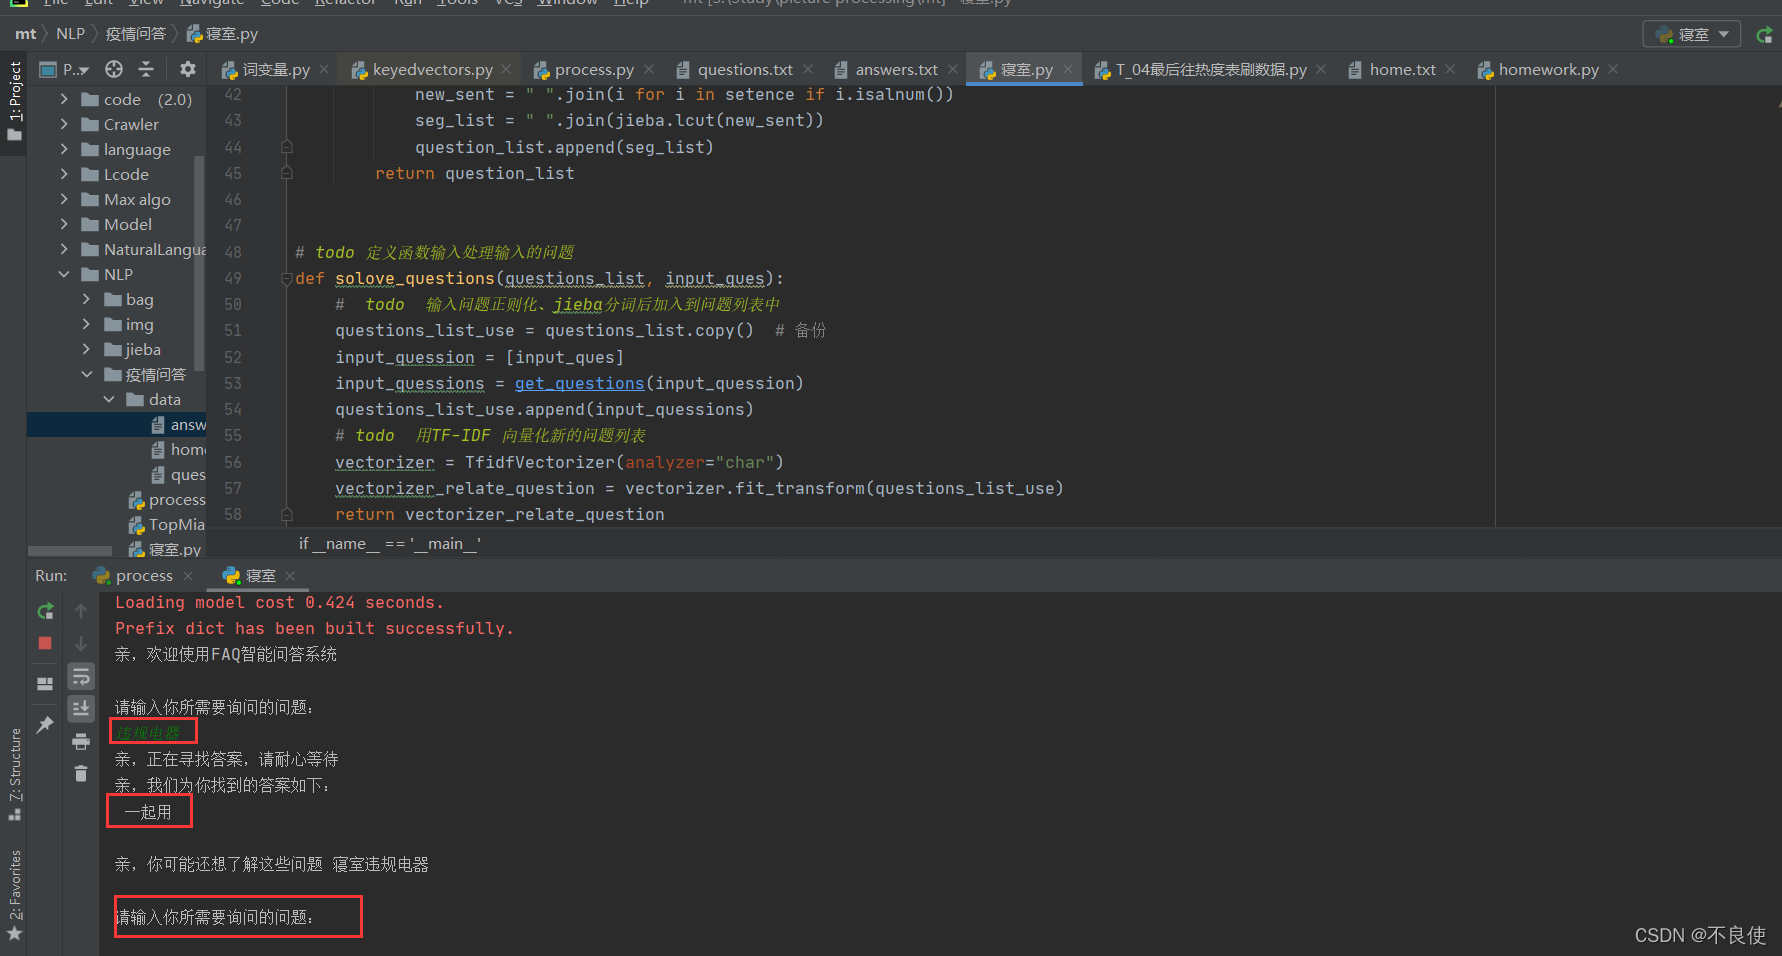Rerun the program in Run panel
Image resolution: width=1782 pixels, height=956 pixels.
(45, 611)
